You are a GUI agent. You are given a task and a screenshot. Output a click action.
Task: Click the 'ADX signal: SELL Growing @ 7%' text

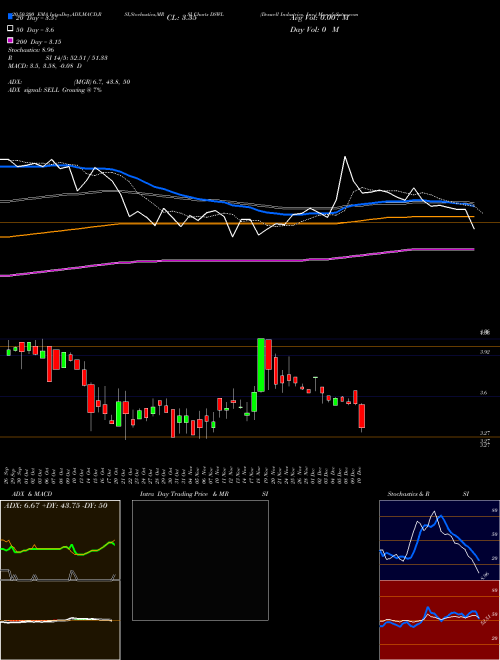pyautogui.click(x=55, y=90)
